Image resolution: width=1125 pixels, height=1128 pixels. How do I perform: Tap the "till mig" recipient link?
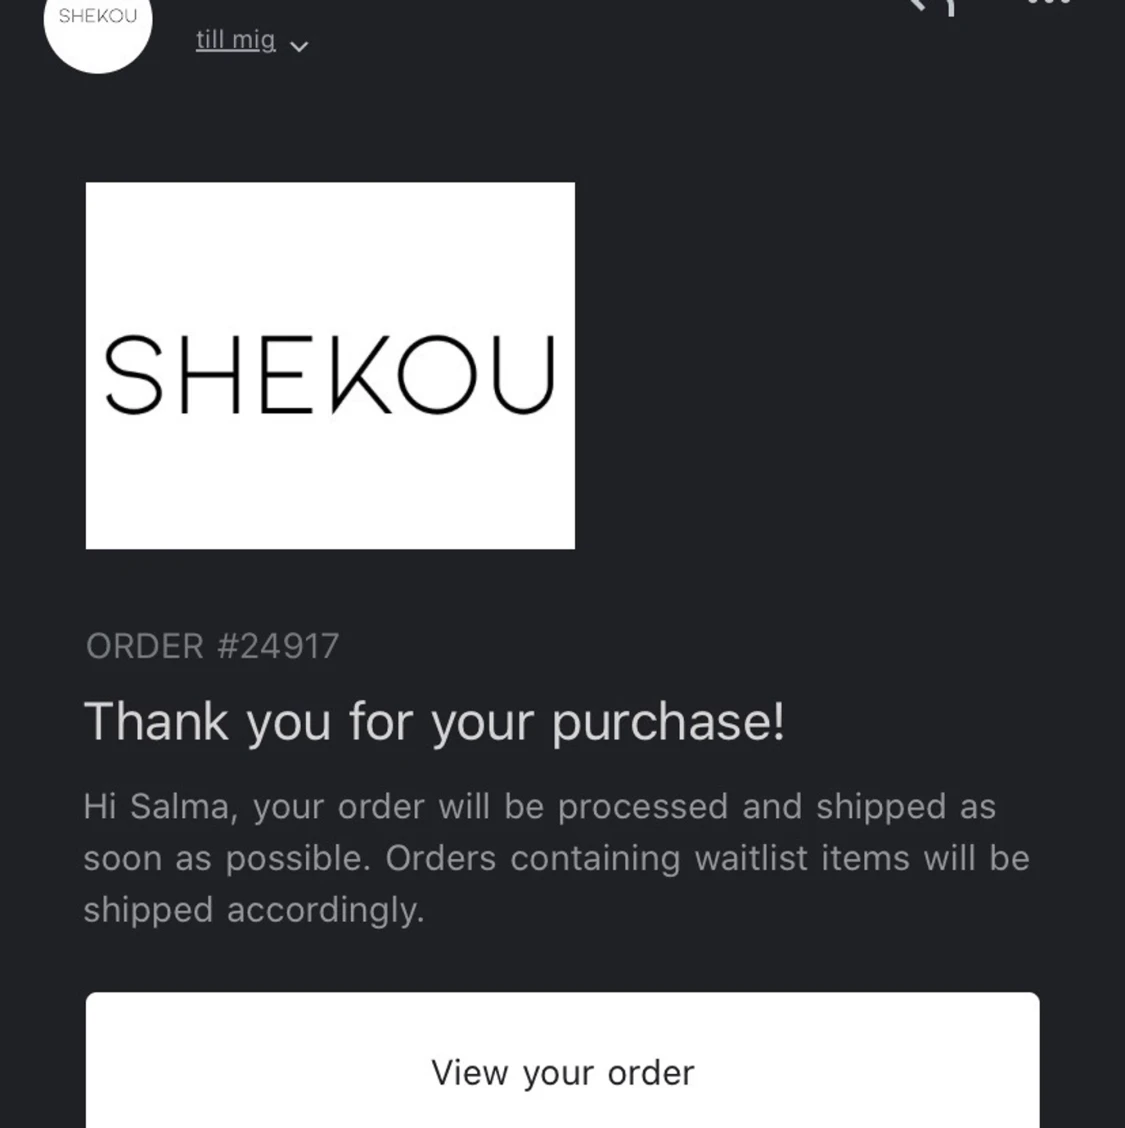[235, 40]
